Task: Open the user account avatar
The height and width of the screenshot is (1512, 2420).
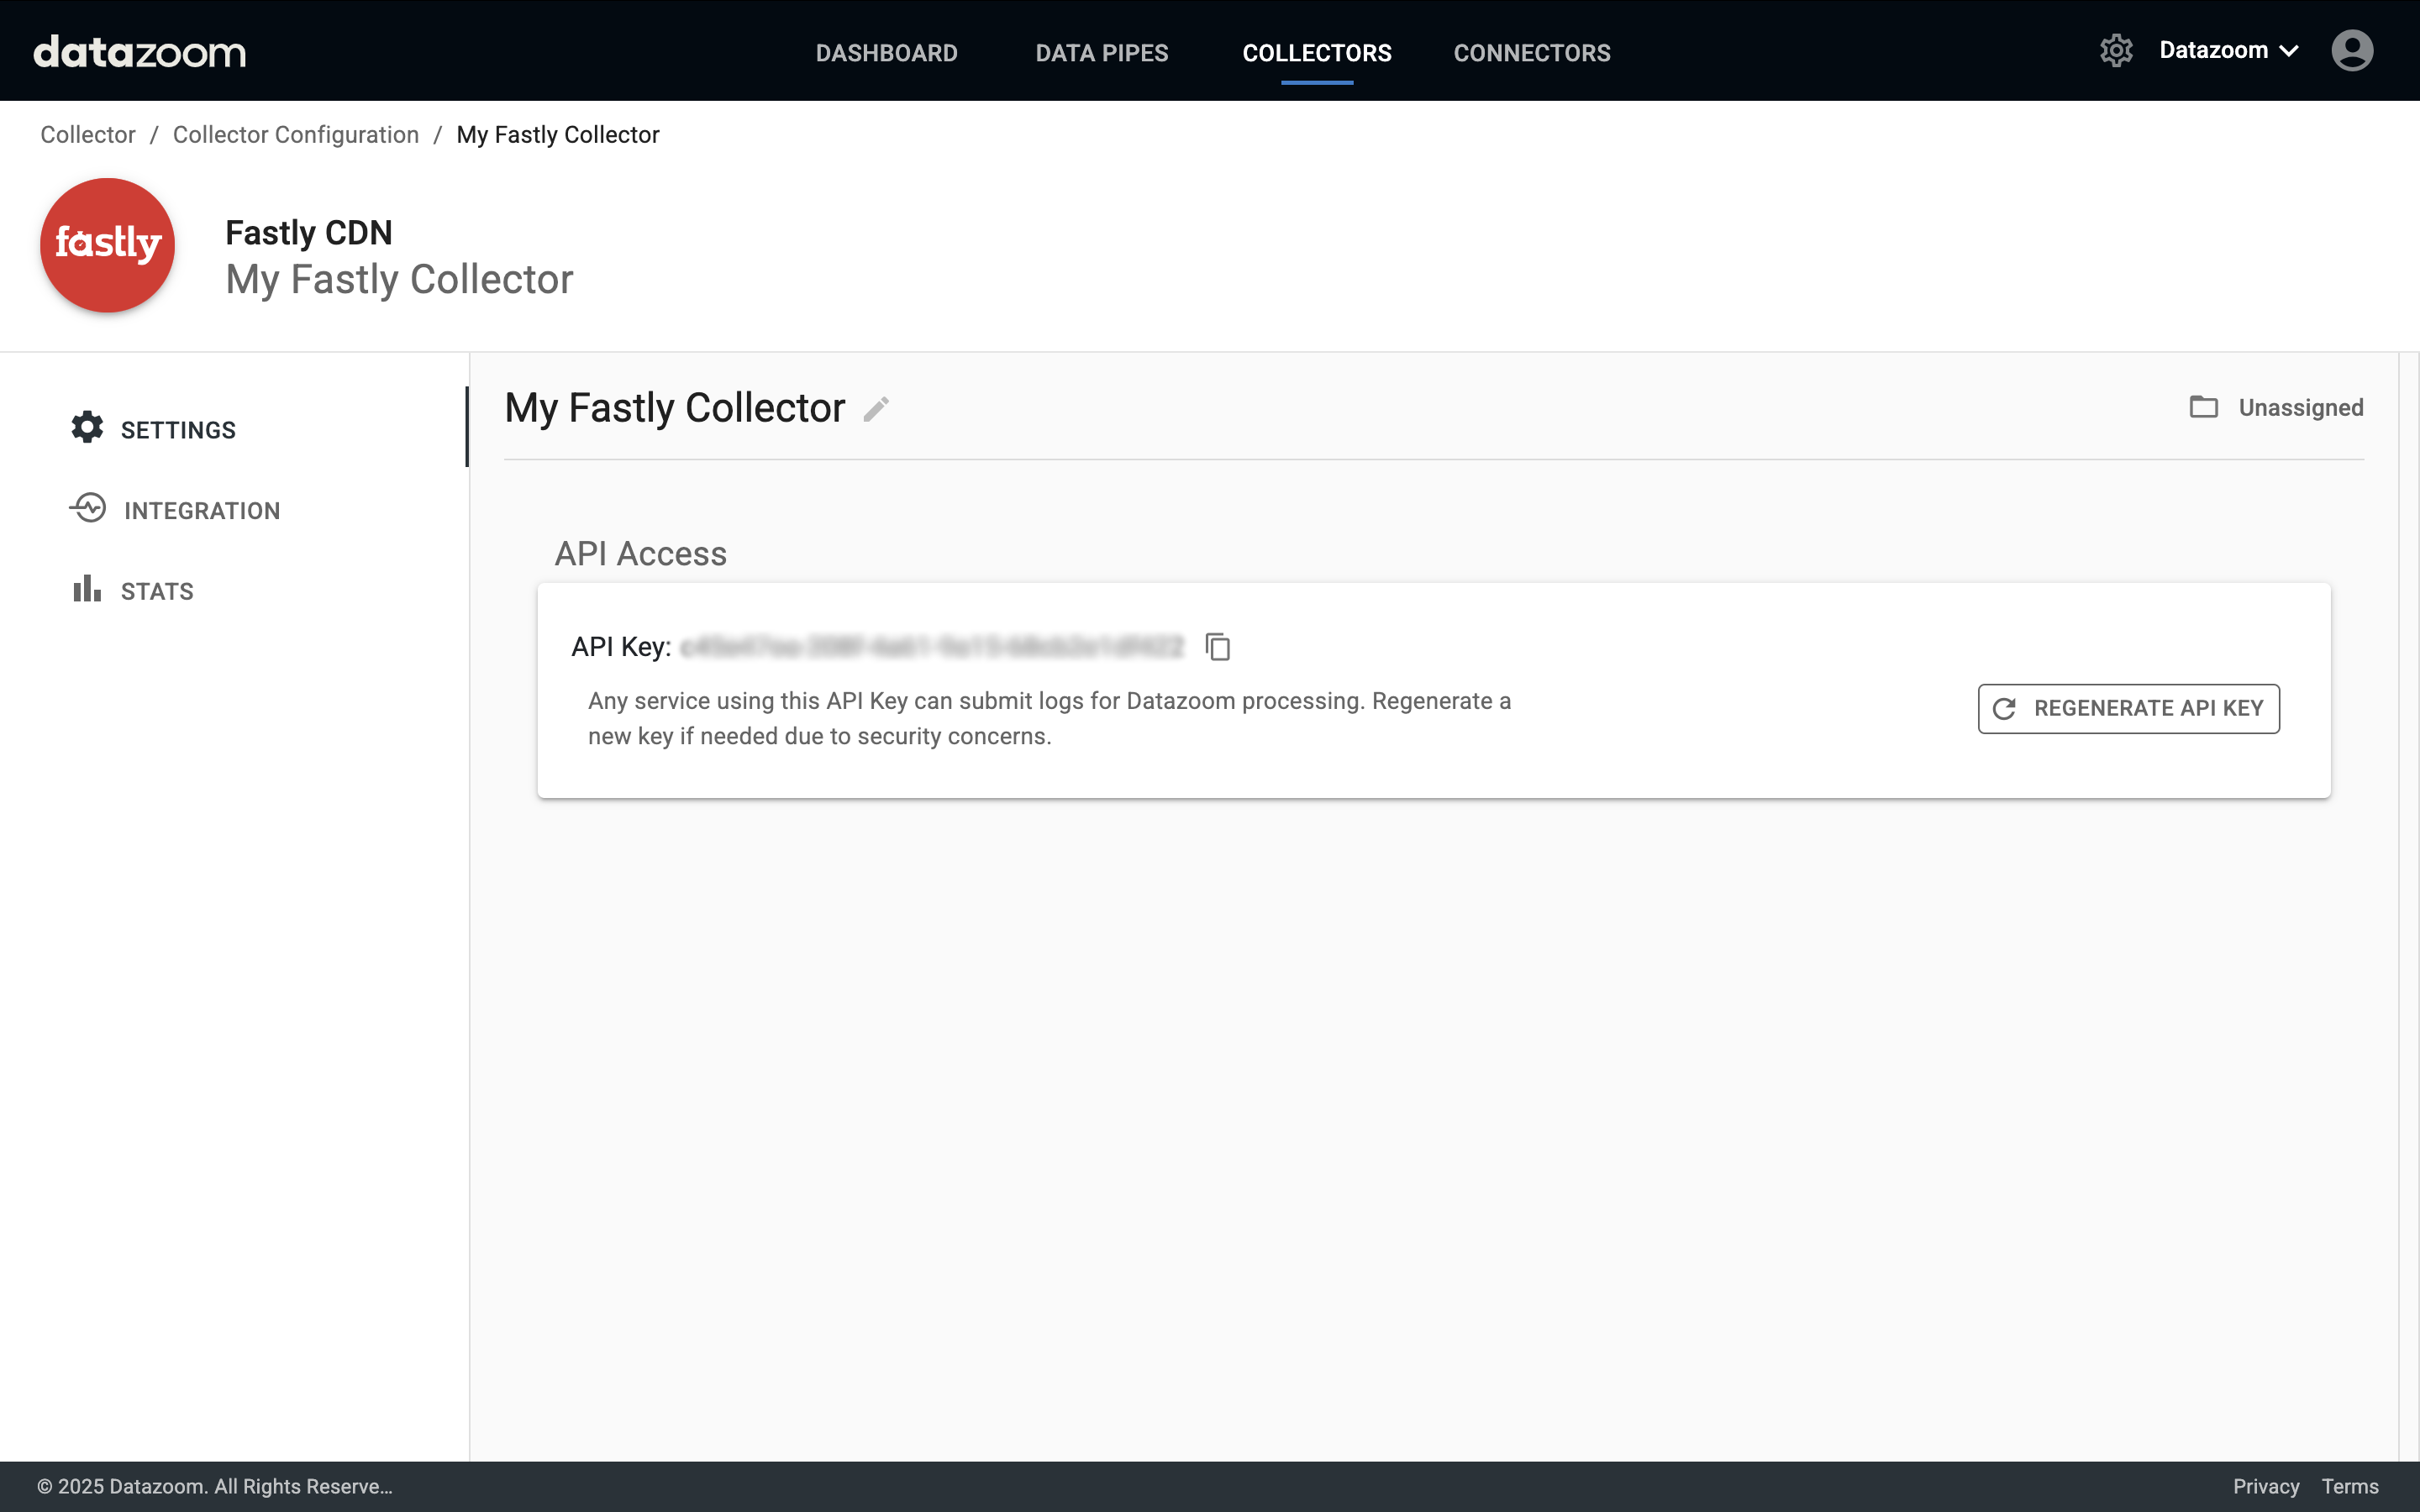Action: tap(2352, 50)
